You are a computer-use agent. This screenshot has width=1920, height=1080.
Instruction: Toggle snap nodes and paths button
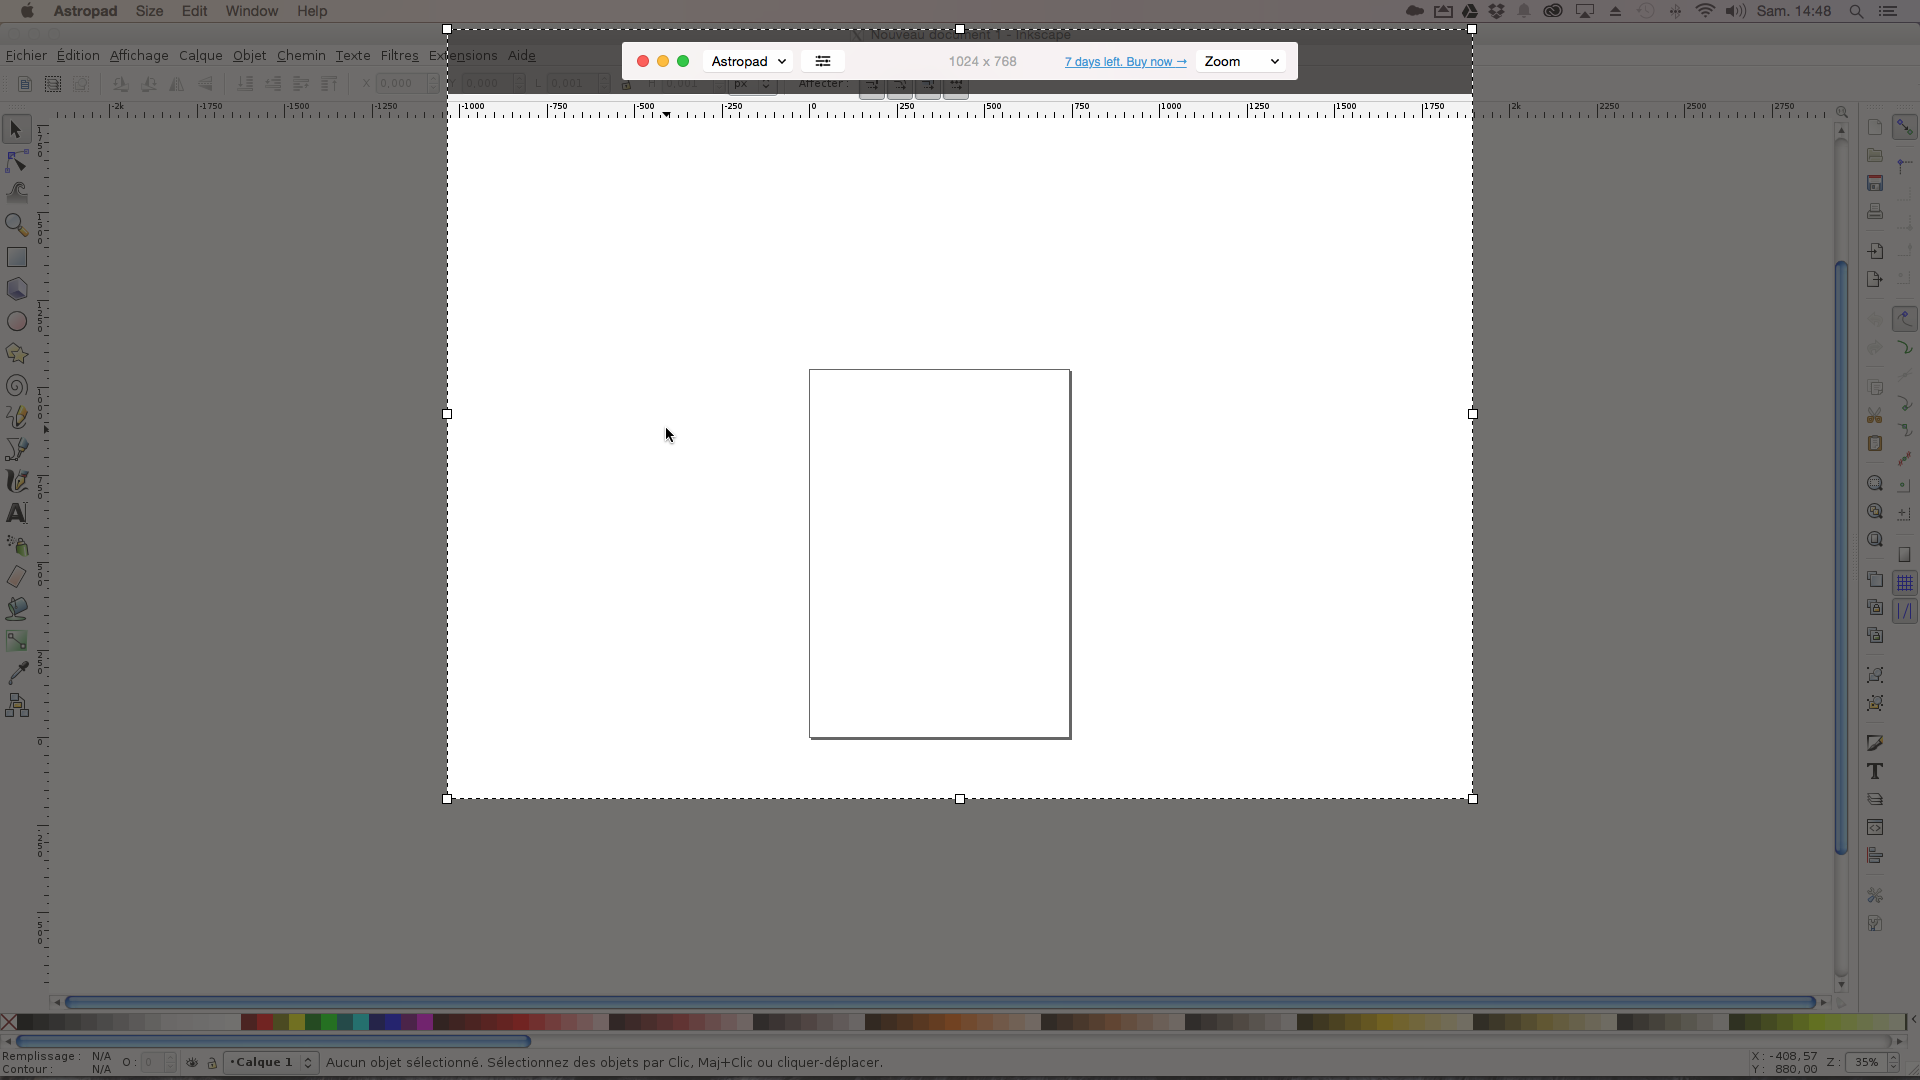pos(1905,319)
